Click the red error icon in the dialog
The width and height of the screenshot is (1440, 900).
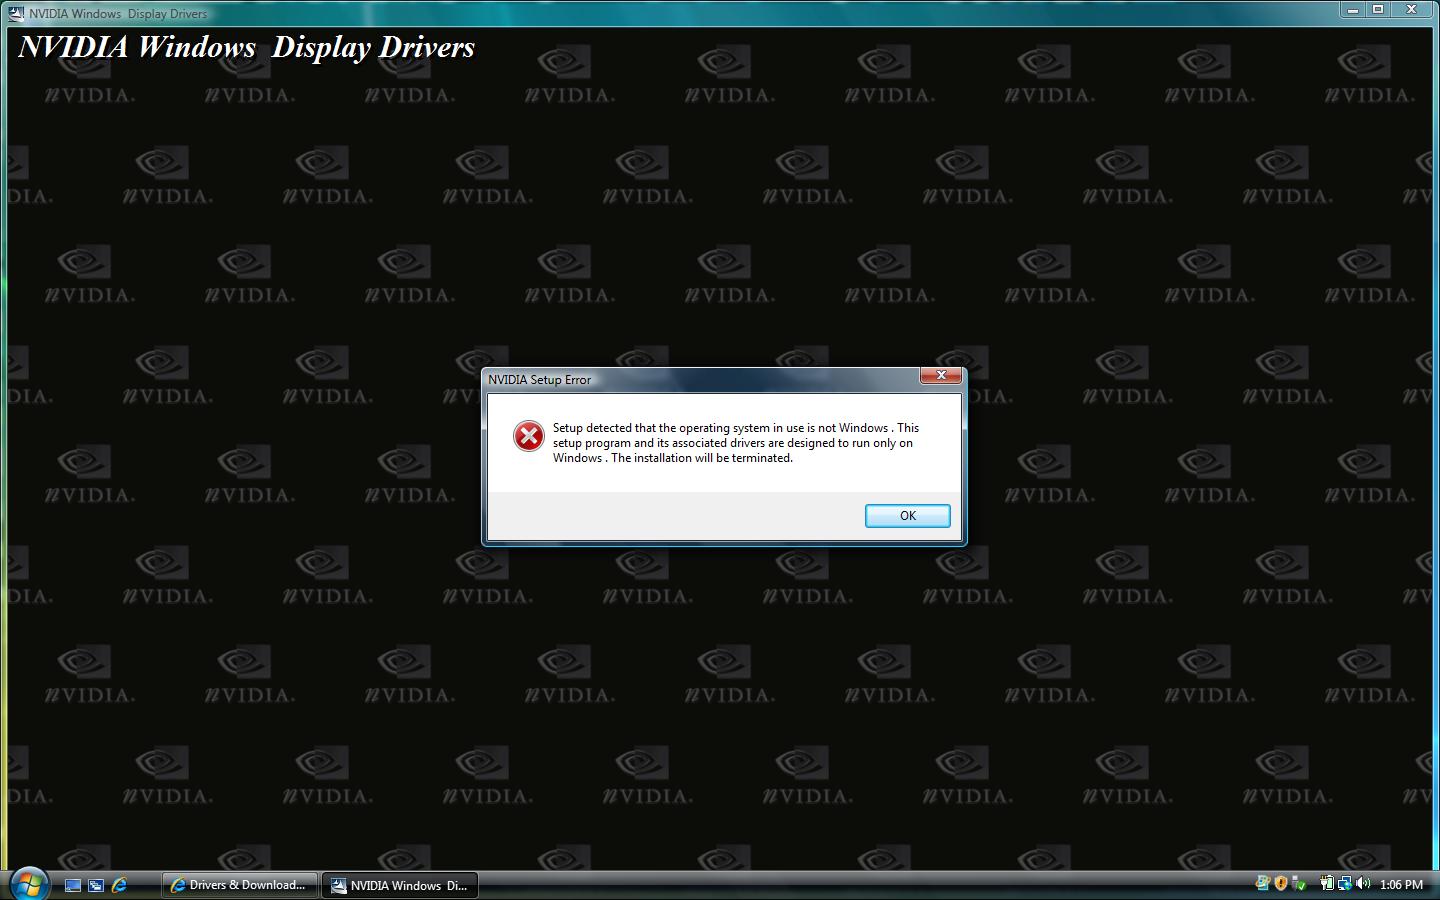coord(528,436)
